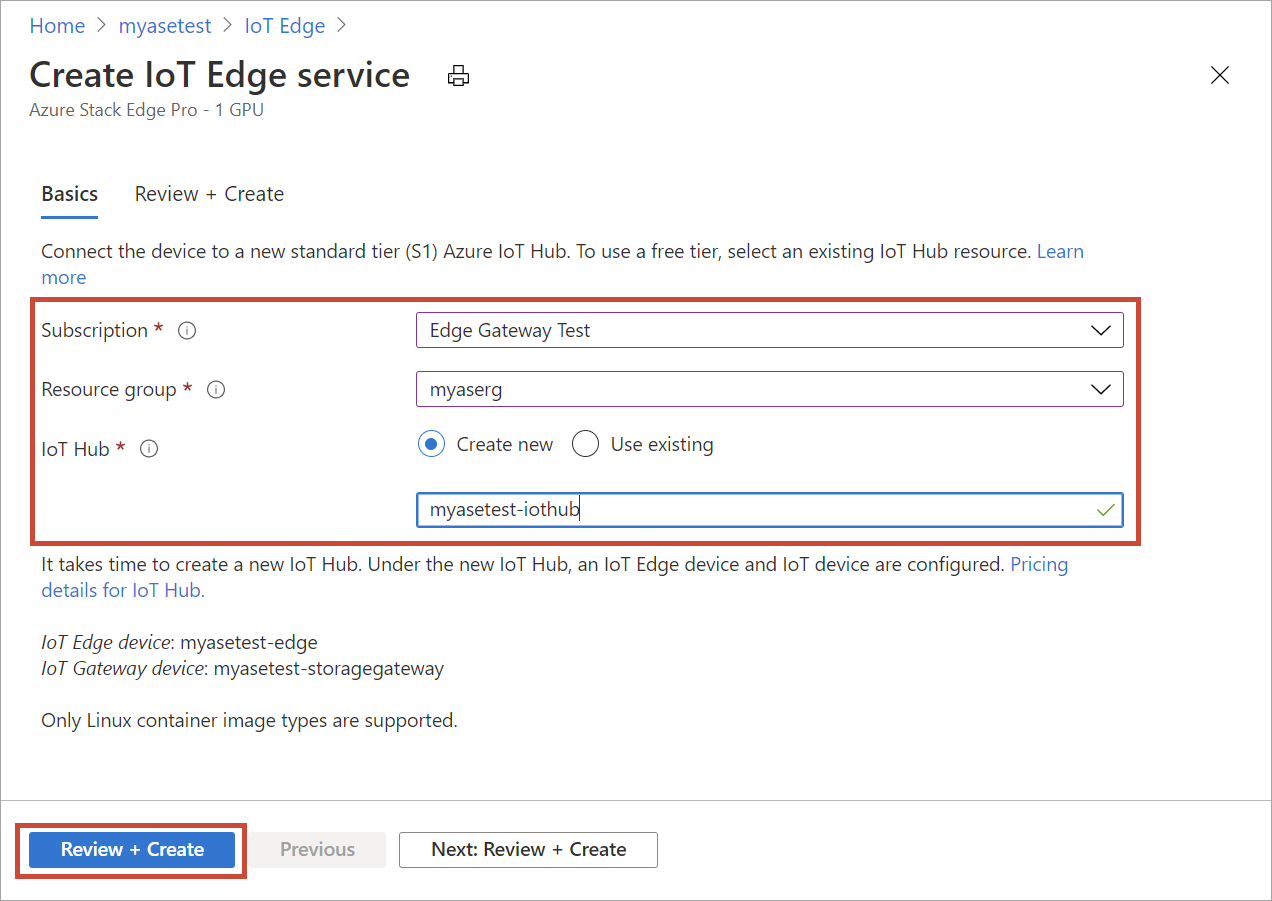Click the Previous button
1272x901 pixels.
pyautogui.click(x=317, y=849)
